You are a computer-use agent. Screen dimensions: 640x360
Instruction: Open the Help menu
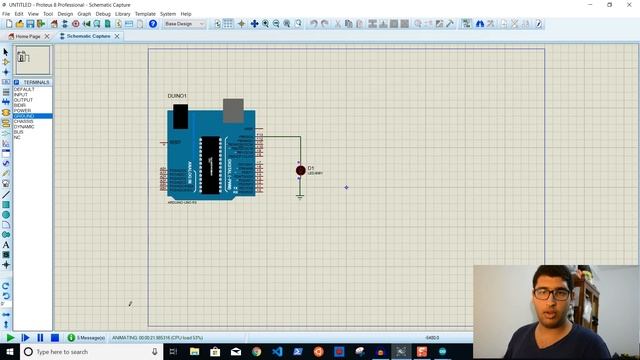186,14
